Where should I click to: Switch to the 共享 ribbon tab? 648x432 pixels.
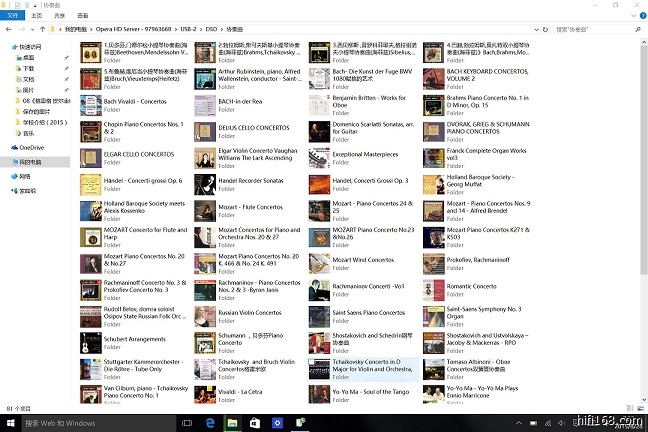61,17
